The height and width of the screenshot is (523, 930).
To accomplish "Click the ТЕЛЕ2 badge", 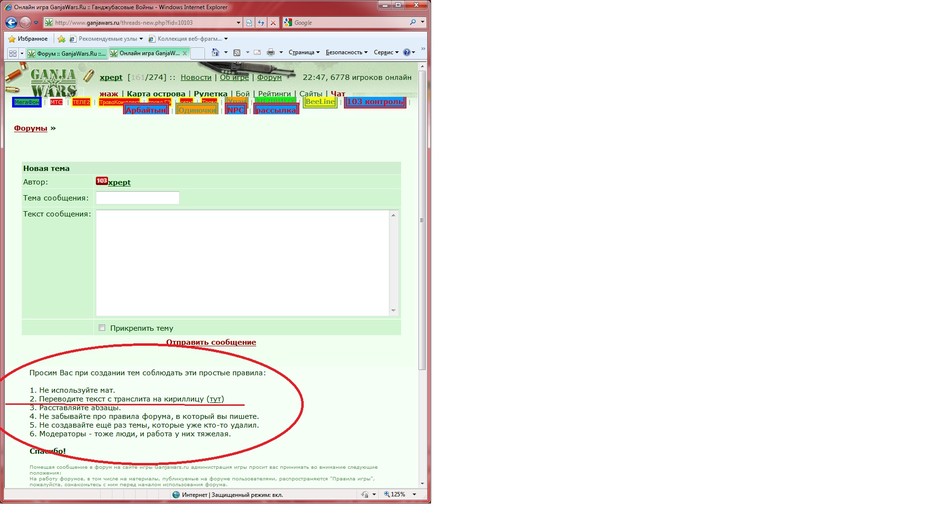I will tap(81, 102).
